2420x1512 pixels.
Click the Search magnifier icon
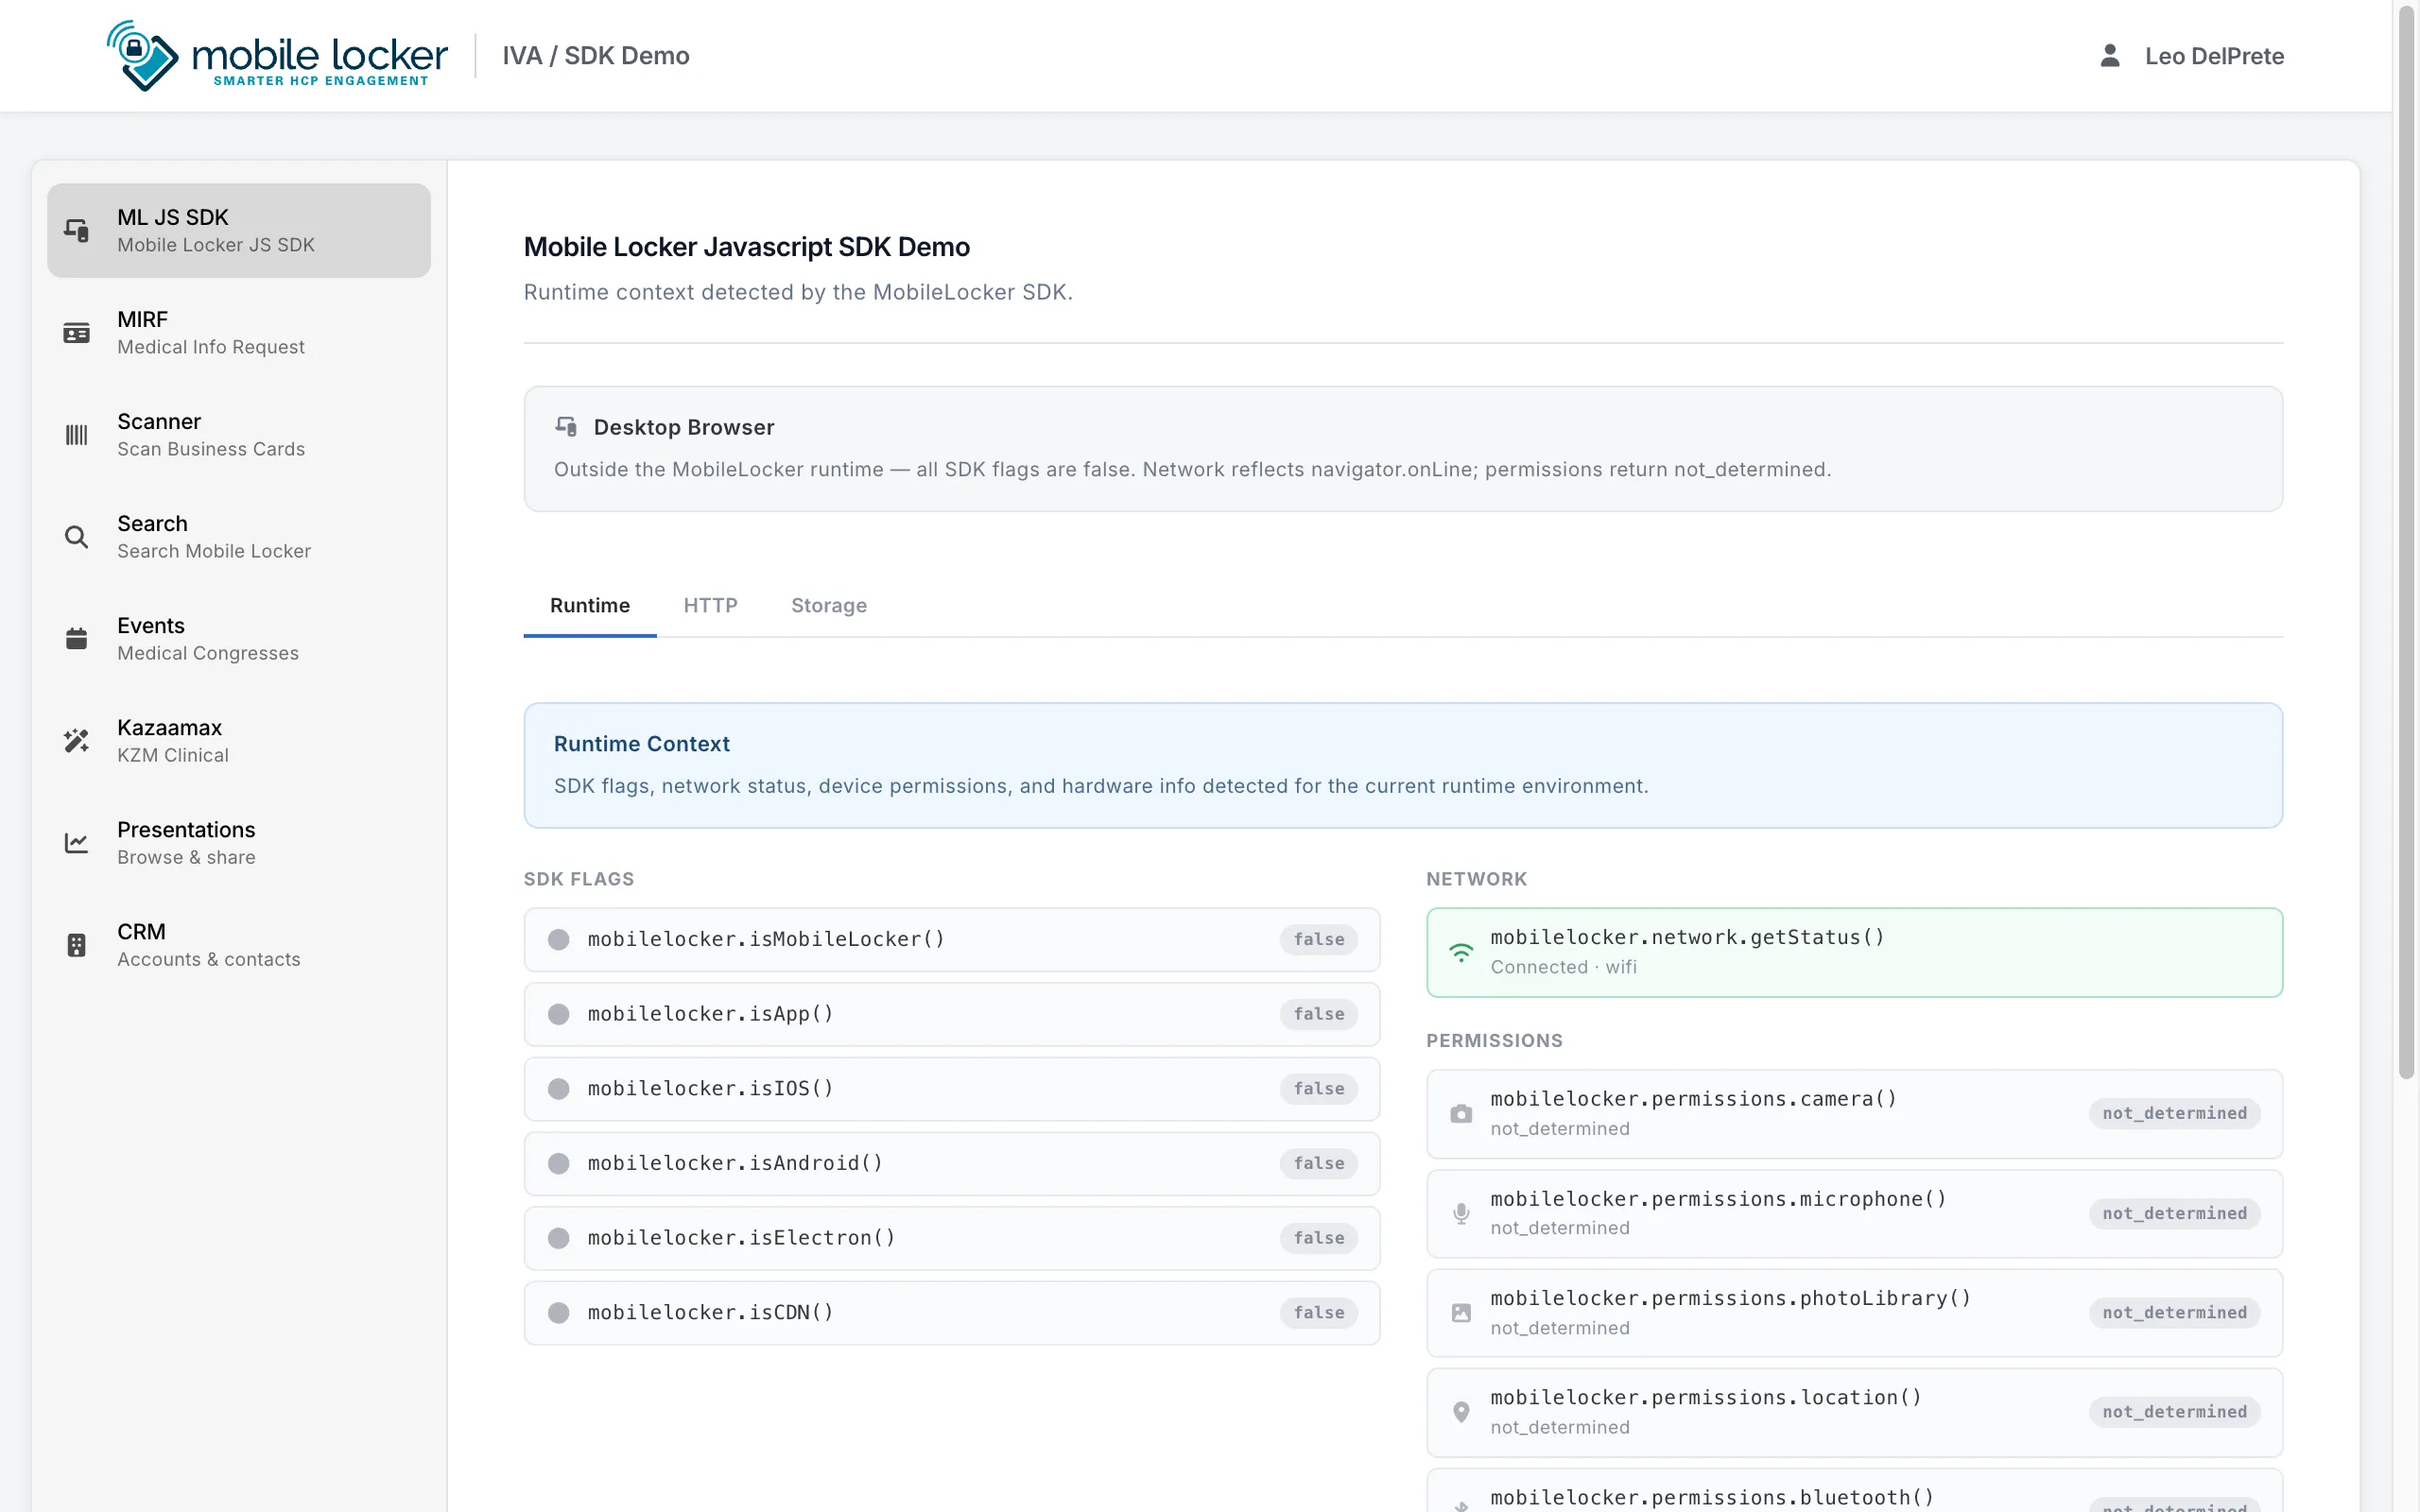point(76,537)
